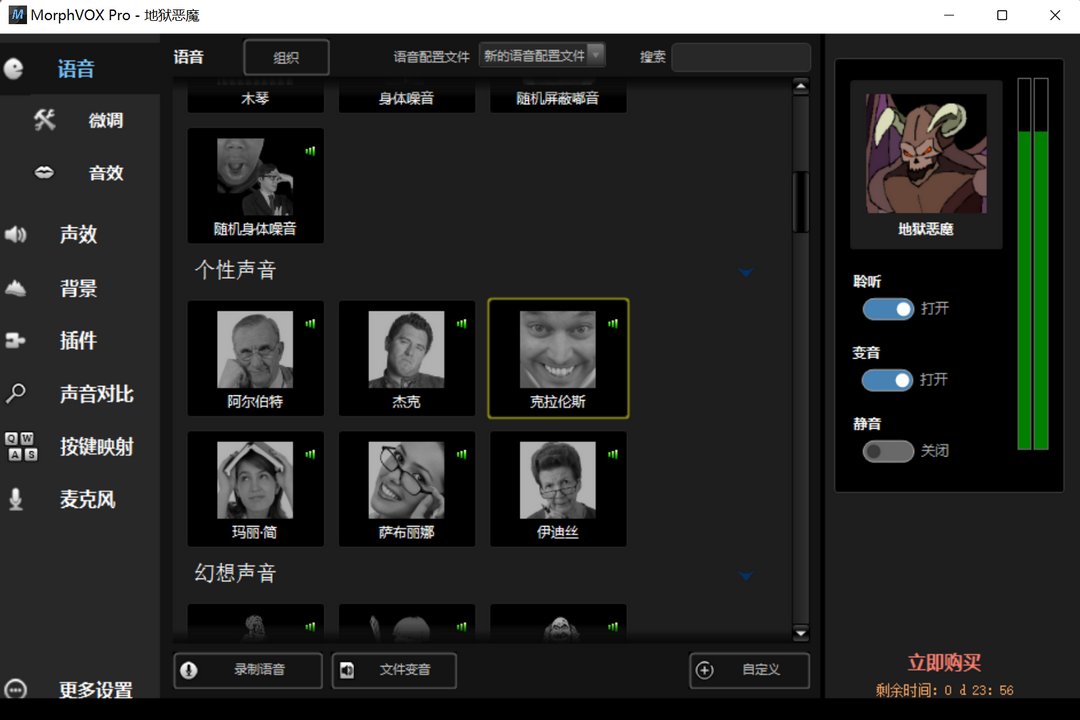1080x720 pixels.
Task: Select the 声效 section in sidebar
Action: [x=78, y=234]
